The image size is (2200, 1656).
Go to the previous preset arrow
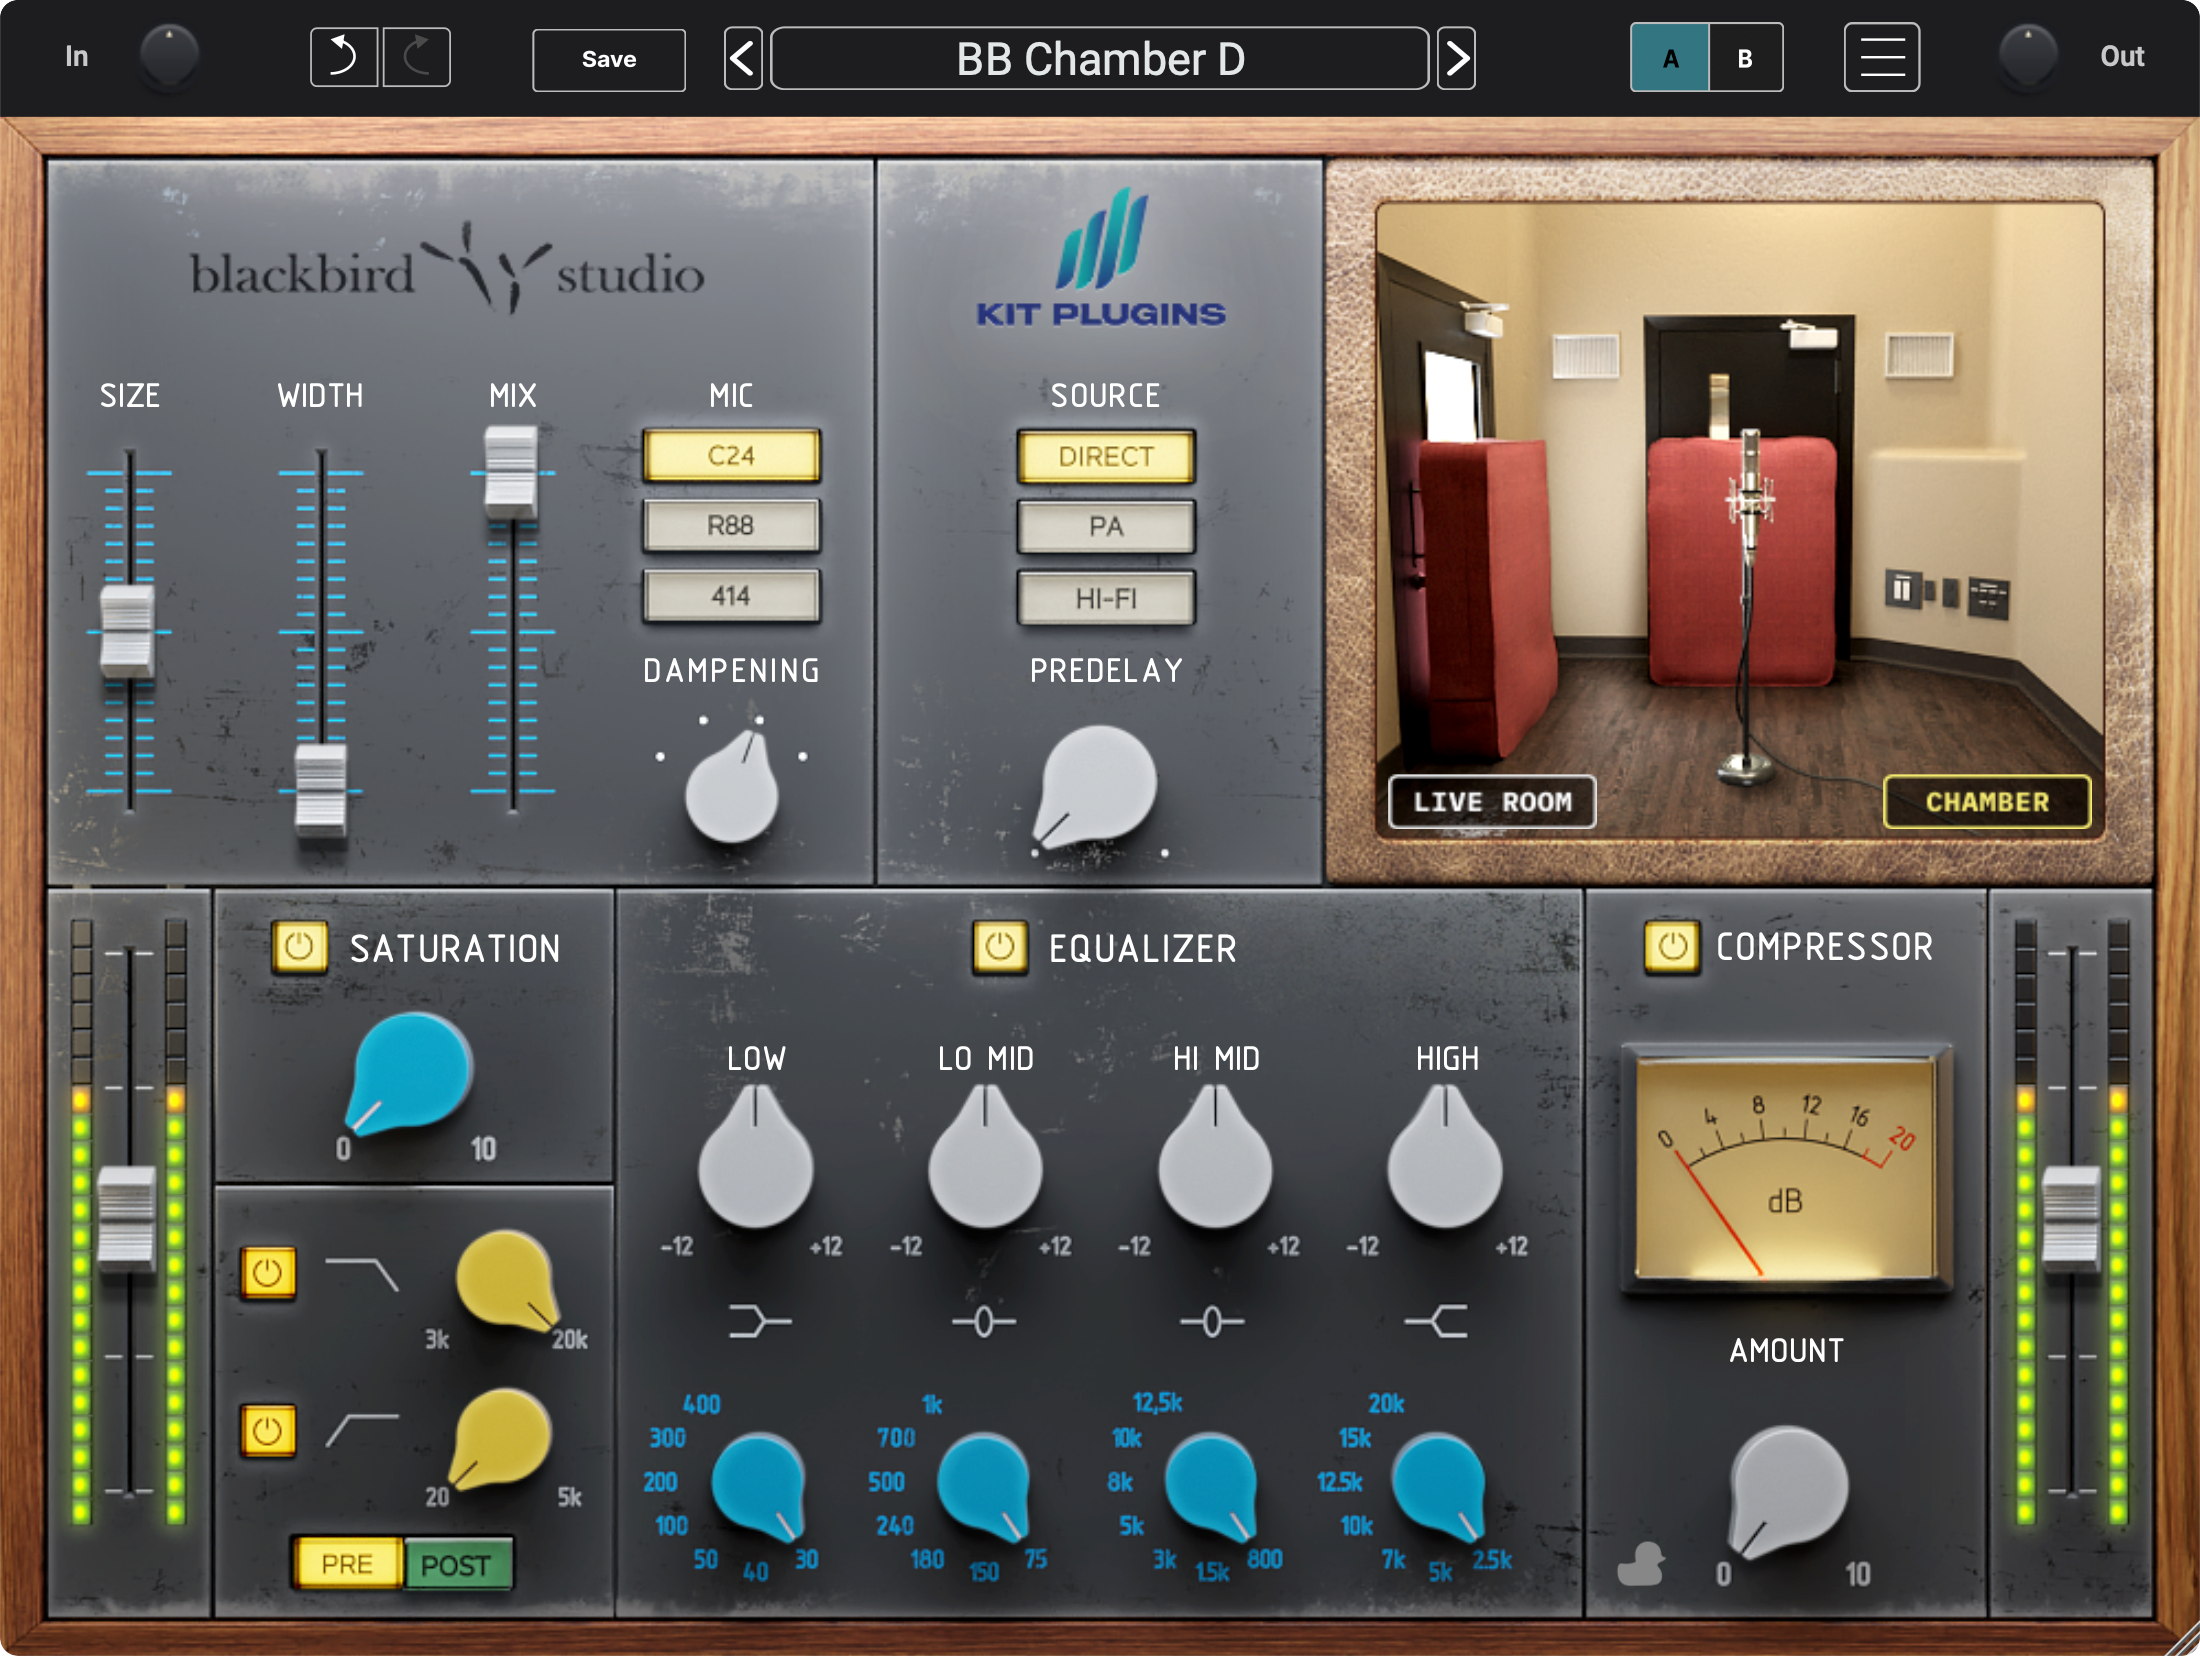pyautogui.click(x=743, y=59)
